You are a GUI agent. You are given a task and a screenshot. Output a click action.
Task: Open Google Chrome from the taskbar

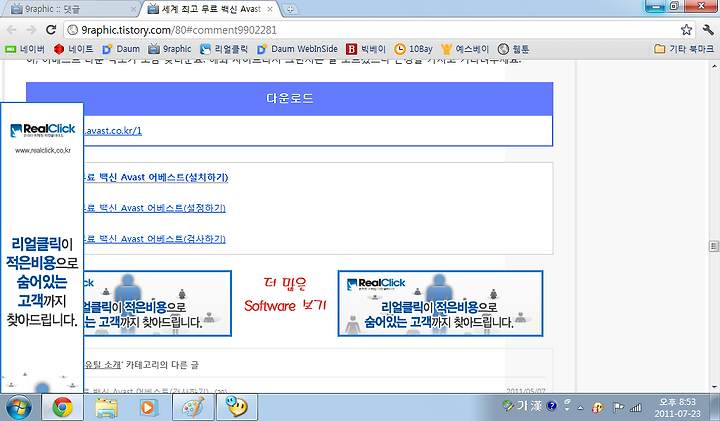tap(62, 407)
